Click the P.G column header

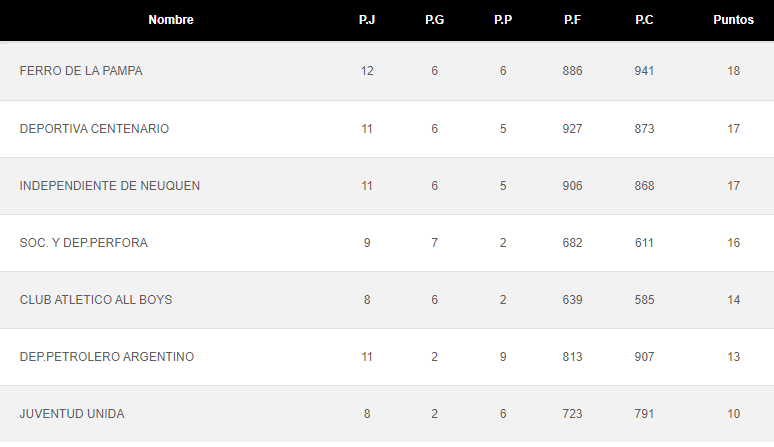pyautogui.click(x=434, y=20)
